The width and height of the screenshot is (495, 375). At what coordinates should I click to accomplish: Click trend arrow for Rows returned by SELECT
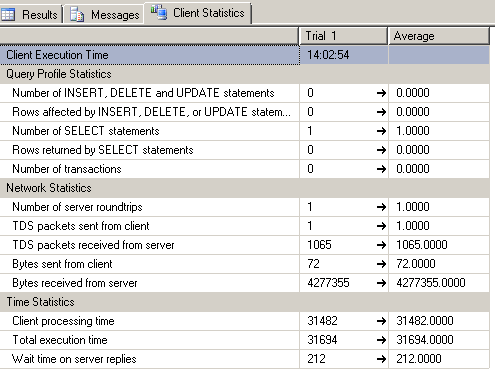point(381,150)
